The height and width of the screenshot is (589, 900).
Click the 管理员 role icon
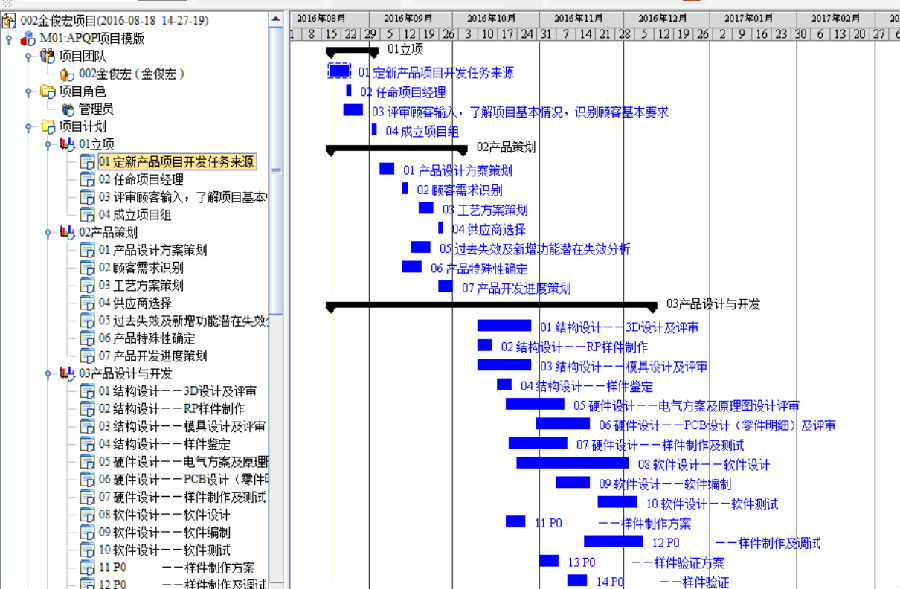(68, 109)
